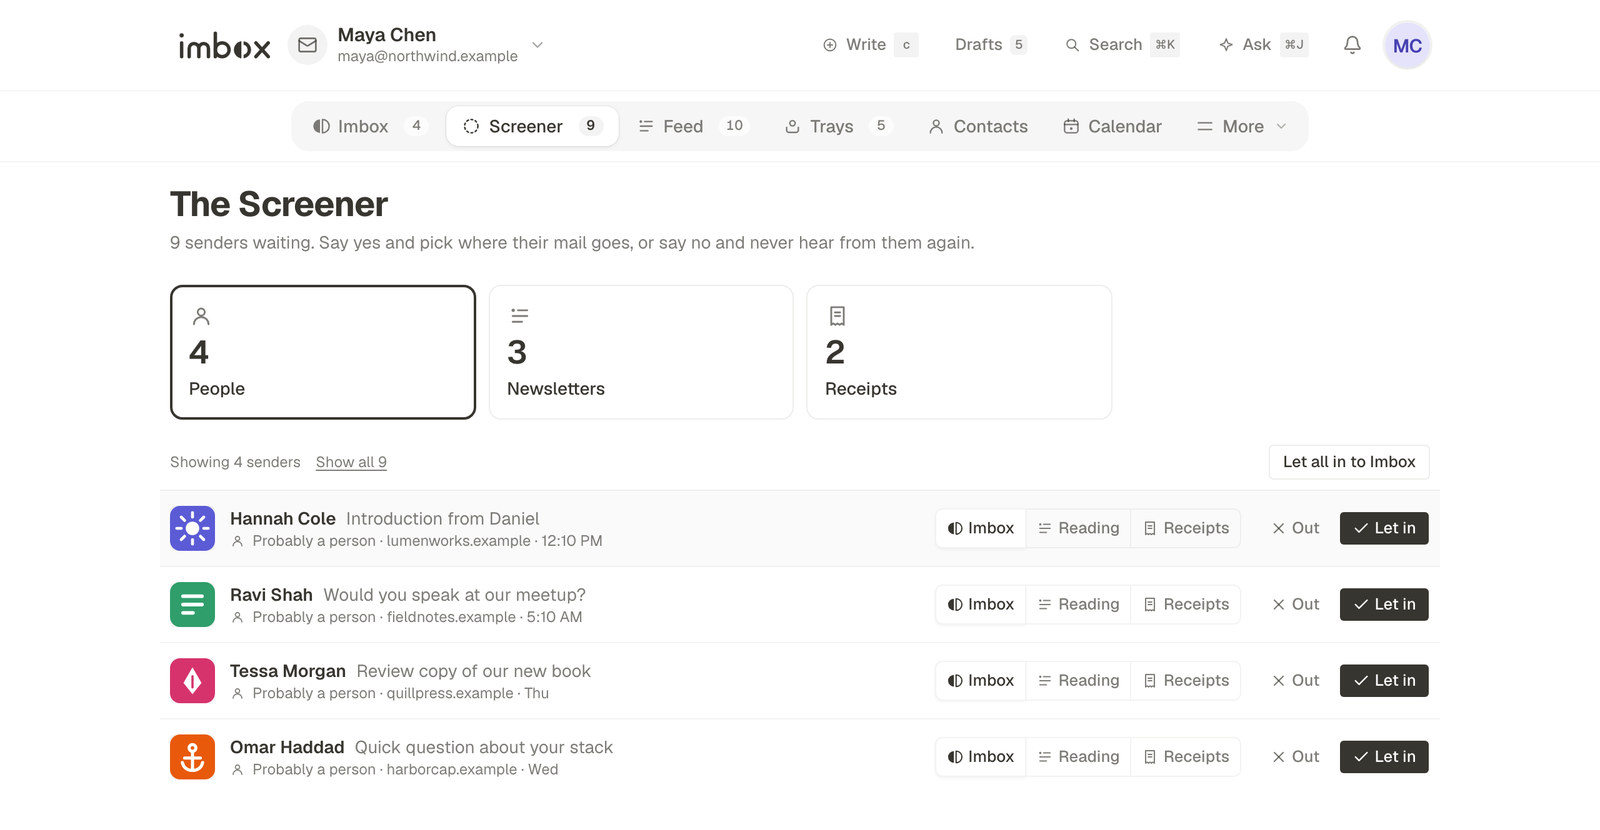The height and width of the screenshot is (830, 1600).
Task: Click Omar Haddad's orange anchor avatar
Action: pyautogui.click(x=192, y=757)
